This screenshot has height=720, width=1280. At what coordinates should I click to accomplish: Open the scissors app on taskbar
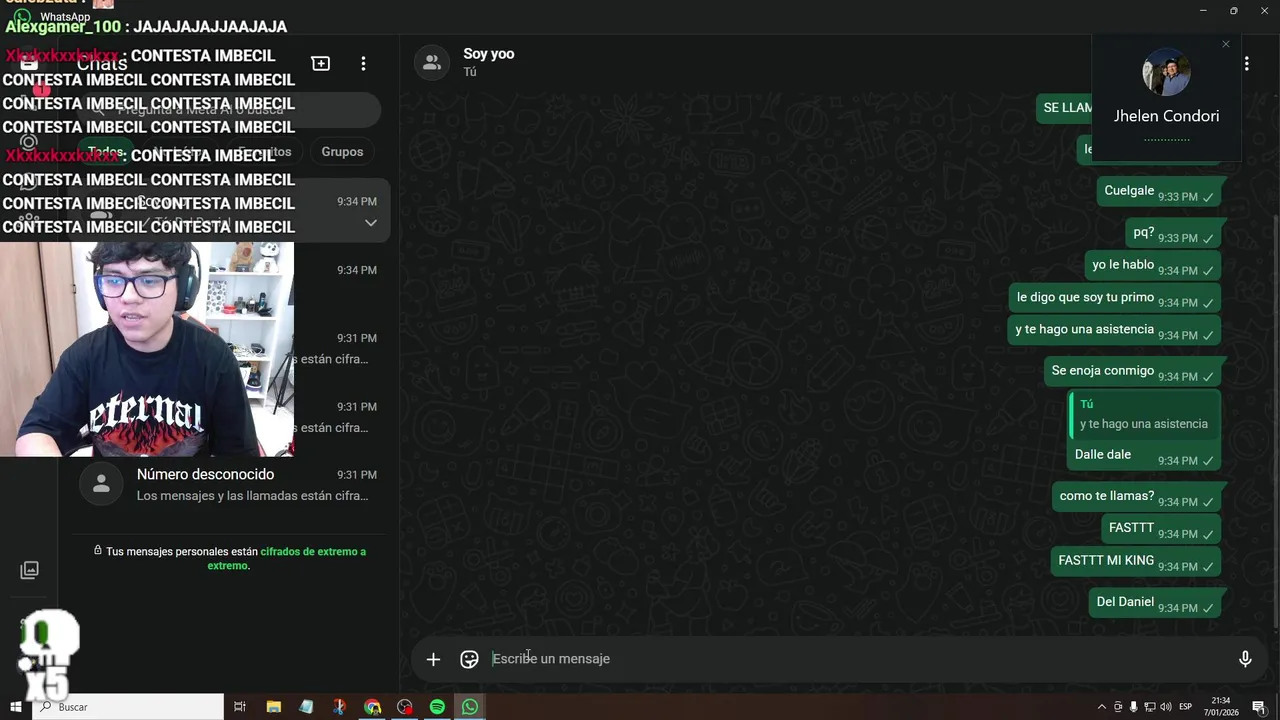pyautogui.click(x=339, y=707)
